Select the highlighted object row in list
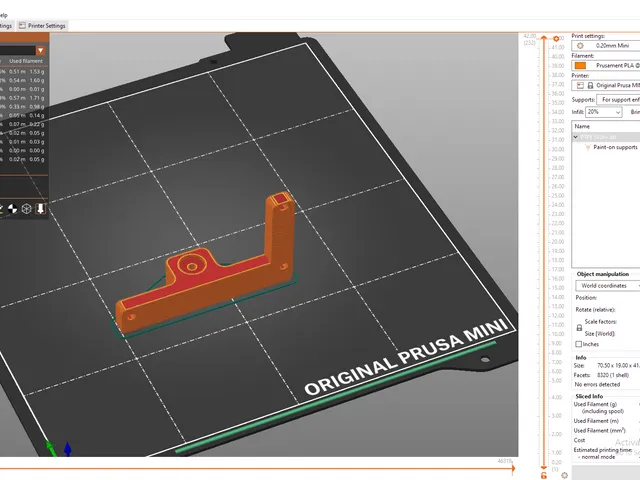The image size is (640, 480). coord(606,137)
